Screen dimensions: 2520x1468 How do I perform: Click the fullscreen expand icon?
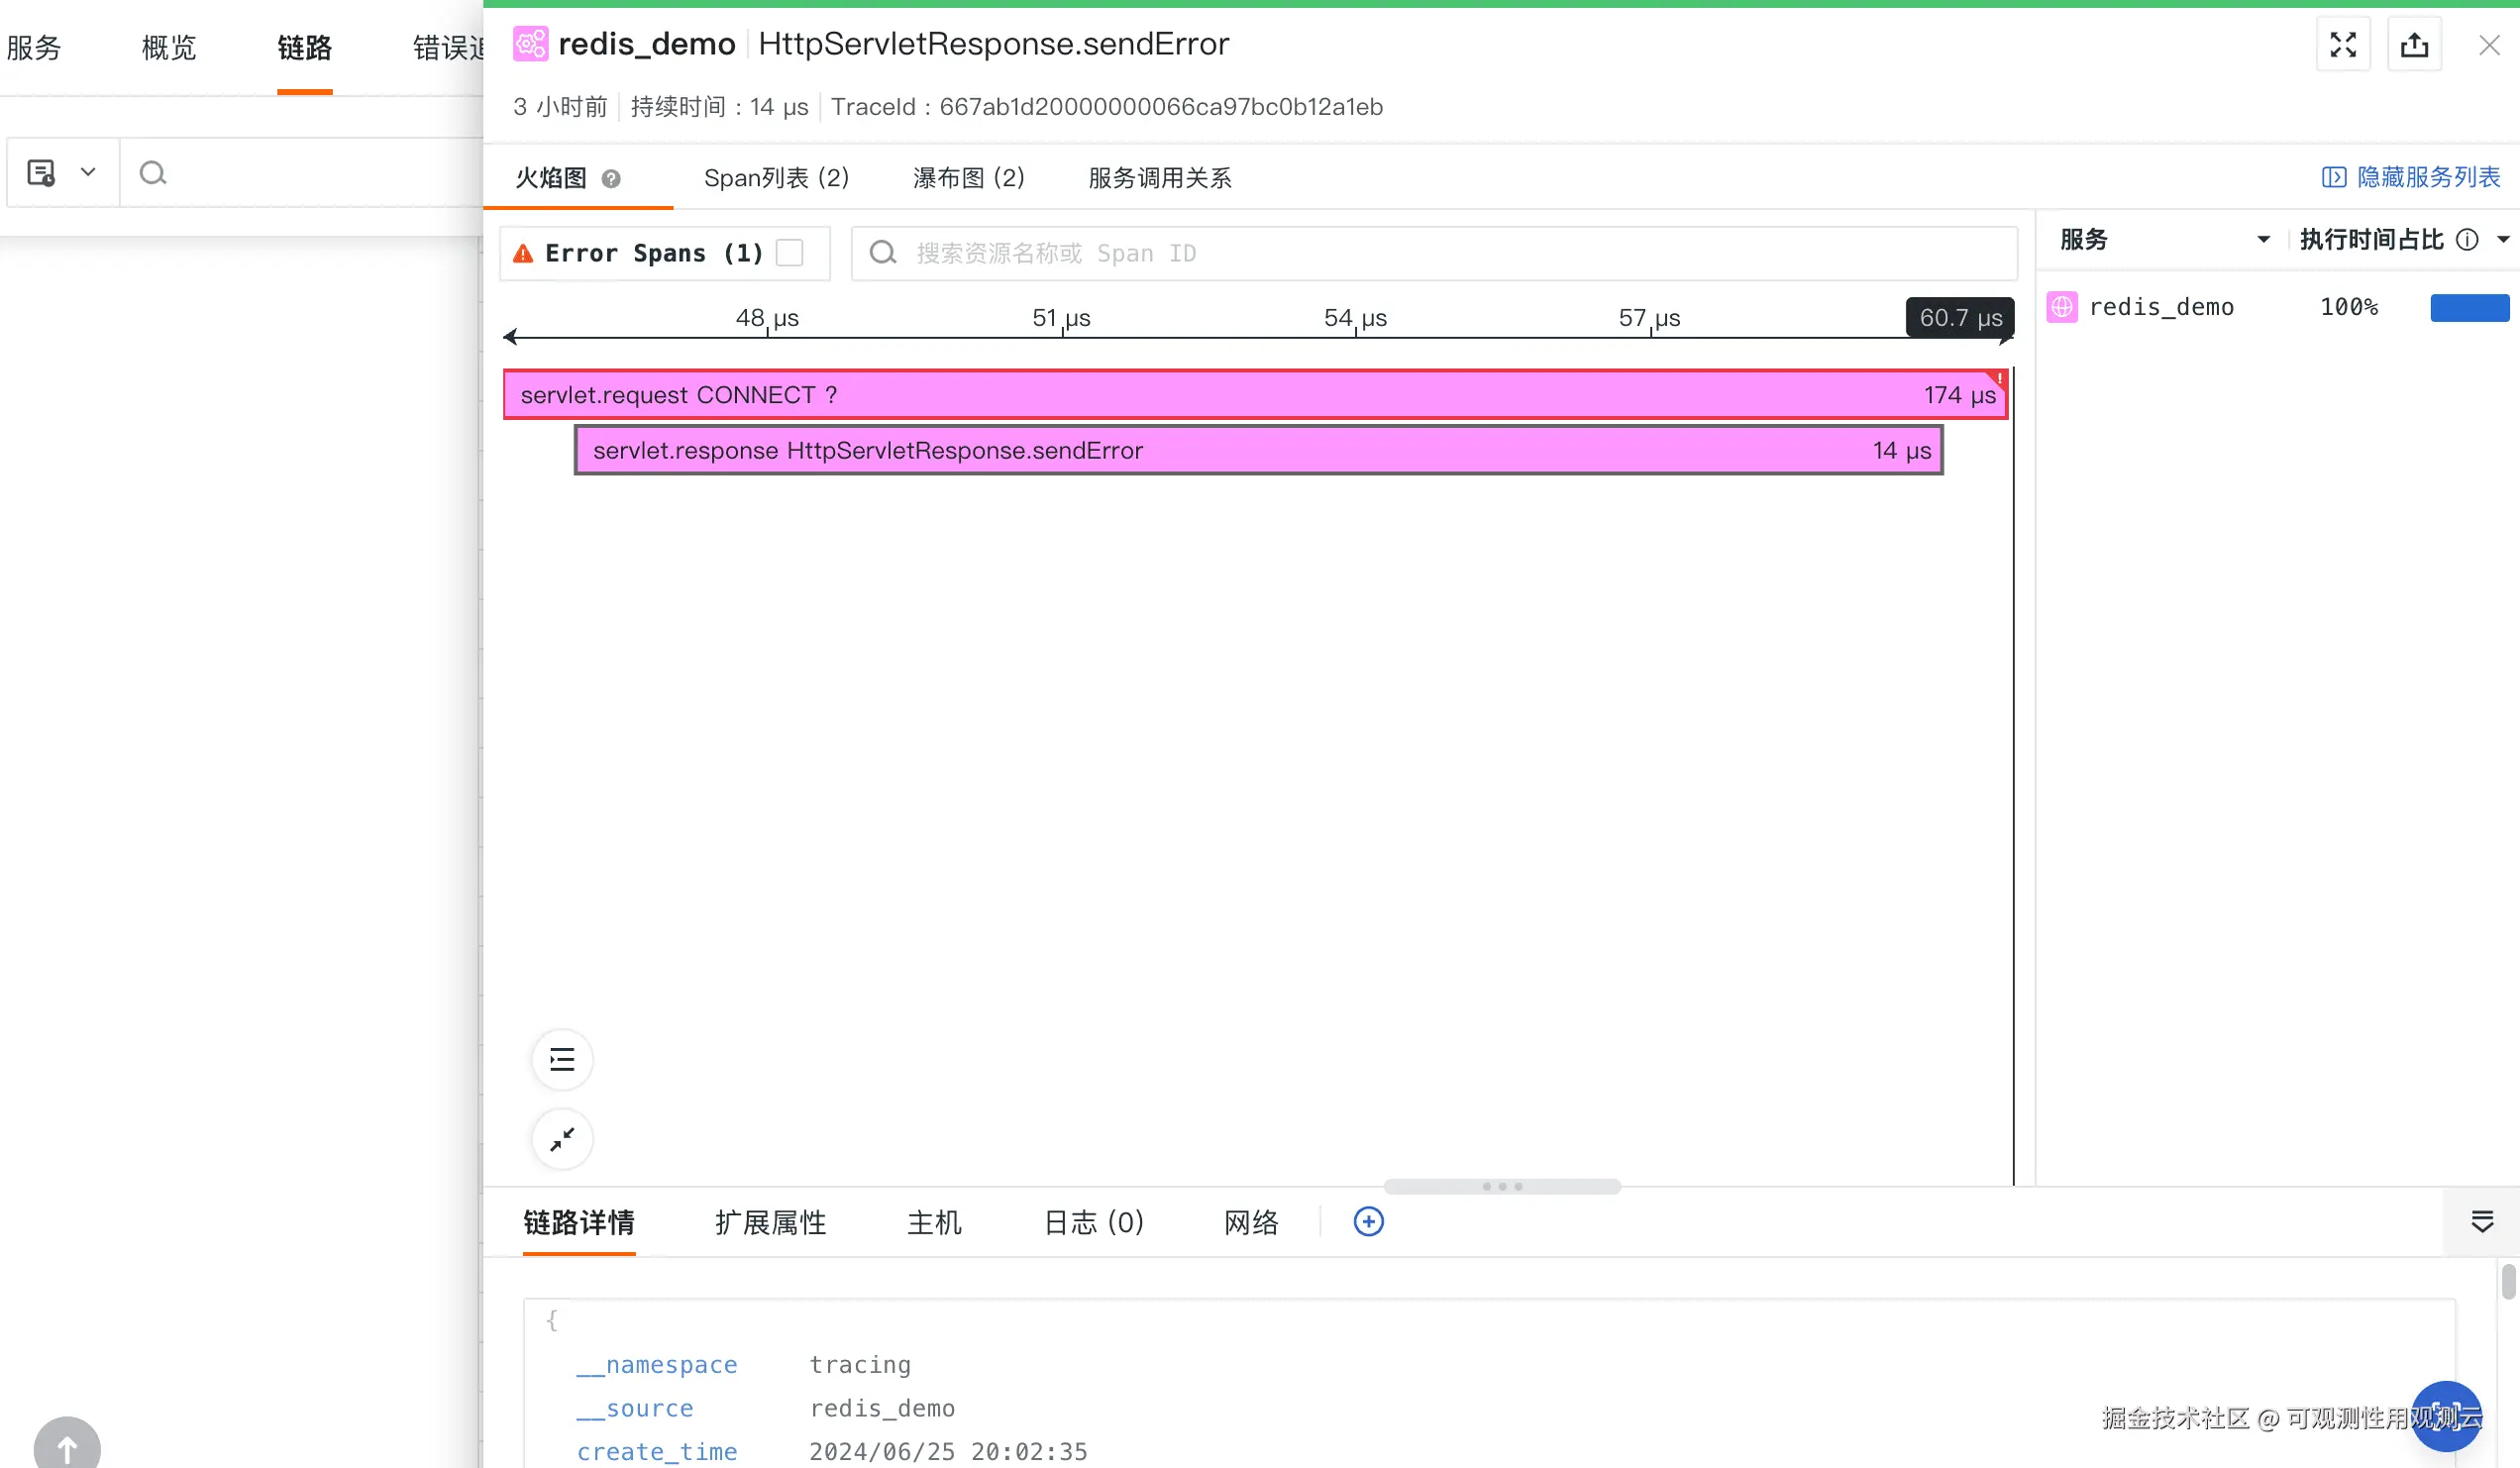pos(2343,45)
